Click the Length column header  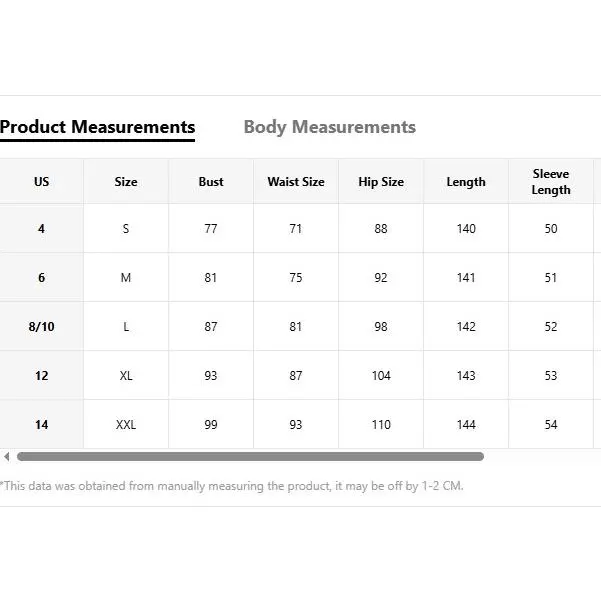point(466,182)
